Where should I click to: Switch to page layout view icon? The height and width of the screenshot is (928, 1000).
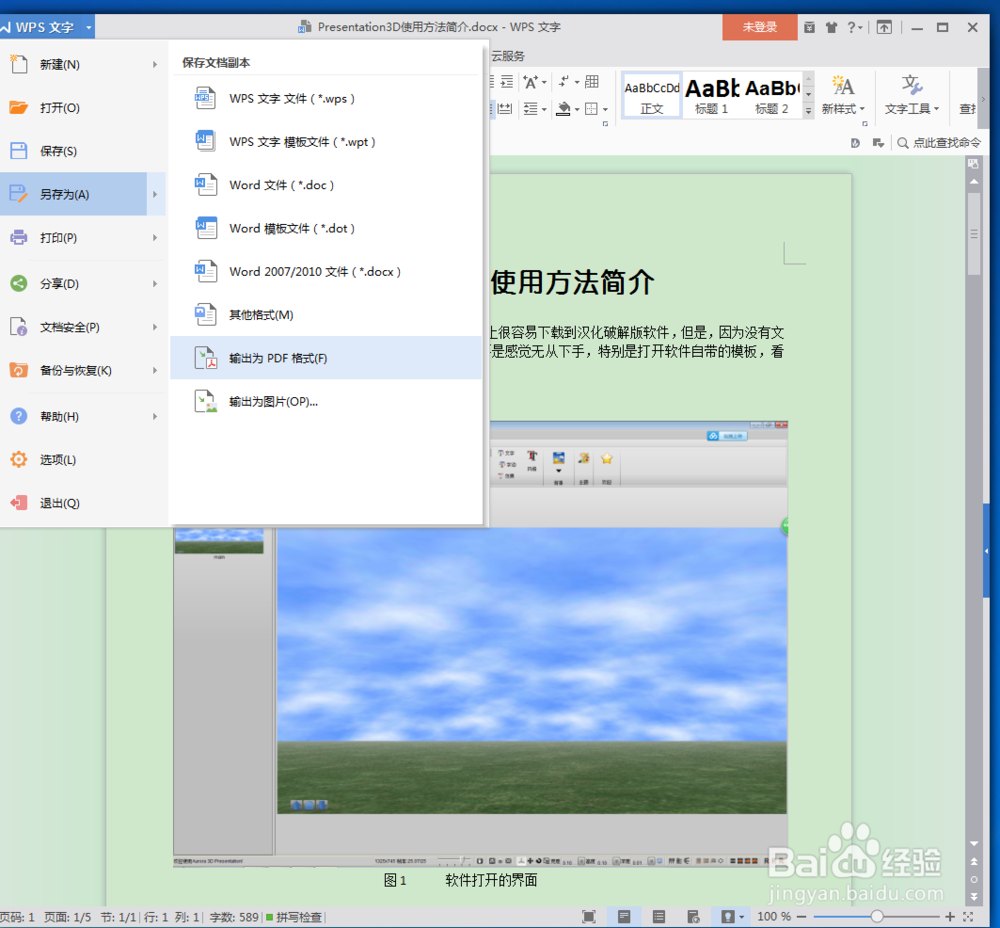click(x=624, y=917)
